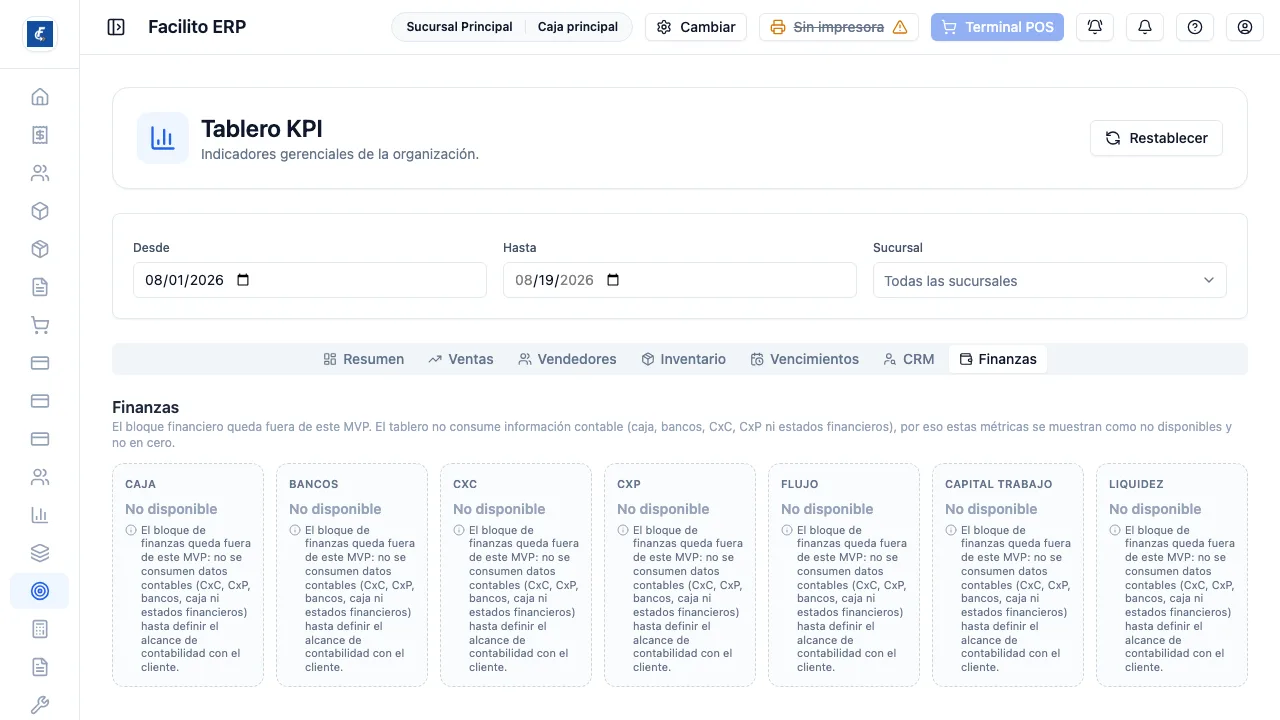Image resolution: width=1280 pixels, height=720 pixels.
Task: Click the ringing alert bell icon
Action: pyautogui.click(x=1095, y=27)
